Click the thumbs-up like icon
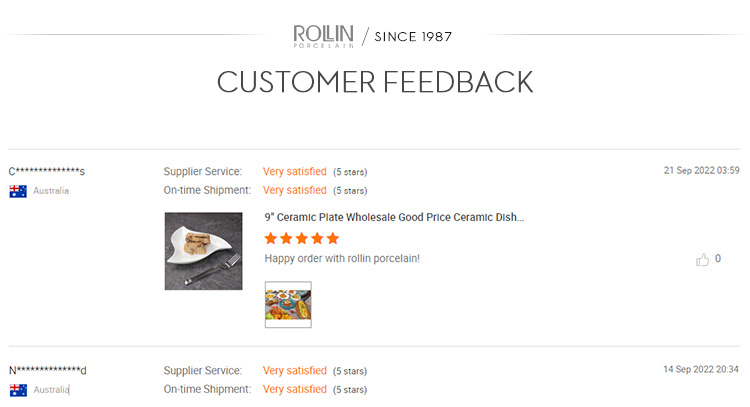Viewport: 750px width, 407px height. click(702, 260)
